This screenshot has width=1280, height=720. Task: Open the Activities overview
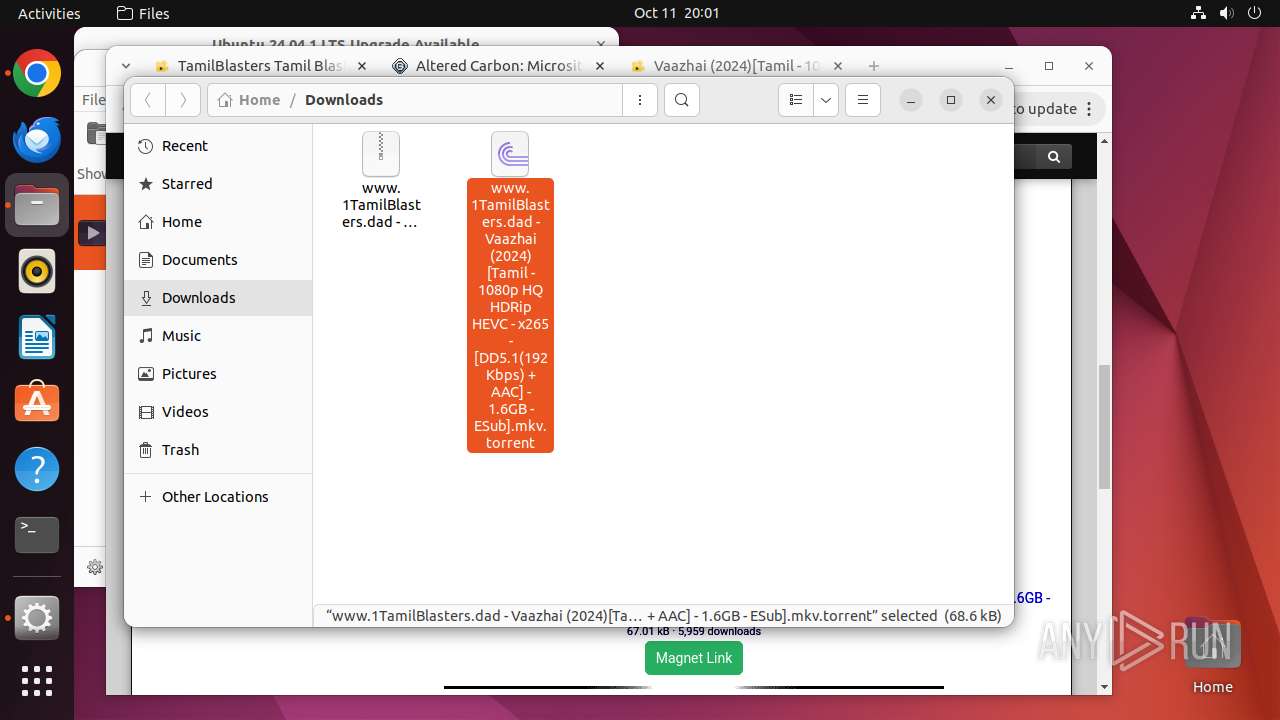pyautogui.click(x=49, y=13)
